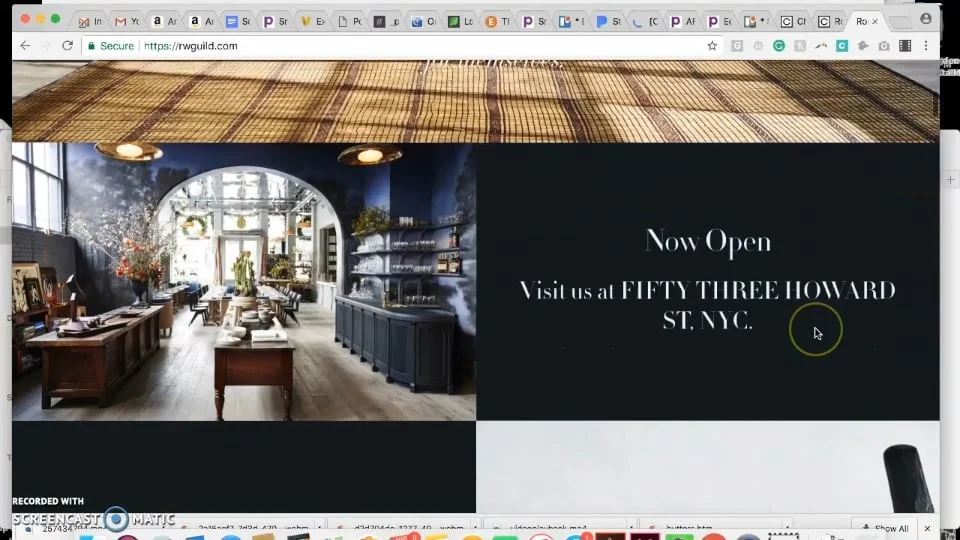This screenshot has width=960, height=540.
Task: Switch to the dark hash icon tab
Action: tap(386, 21)
